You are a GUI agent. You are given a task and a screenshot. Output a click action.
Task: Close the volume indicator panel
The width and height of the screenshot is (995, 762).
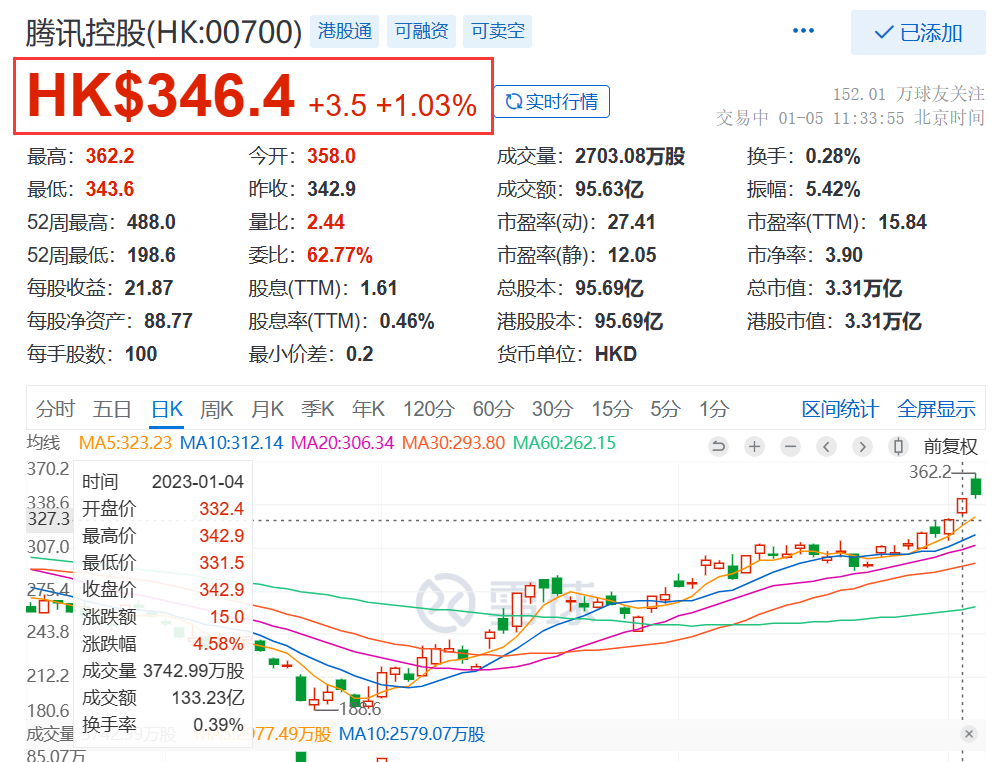968,734
